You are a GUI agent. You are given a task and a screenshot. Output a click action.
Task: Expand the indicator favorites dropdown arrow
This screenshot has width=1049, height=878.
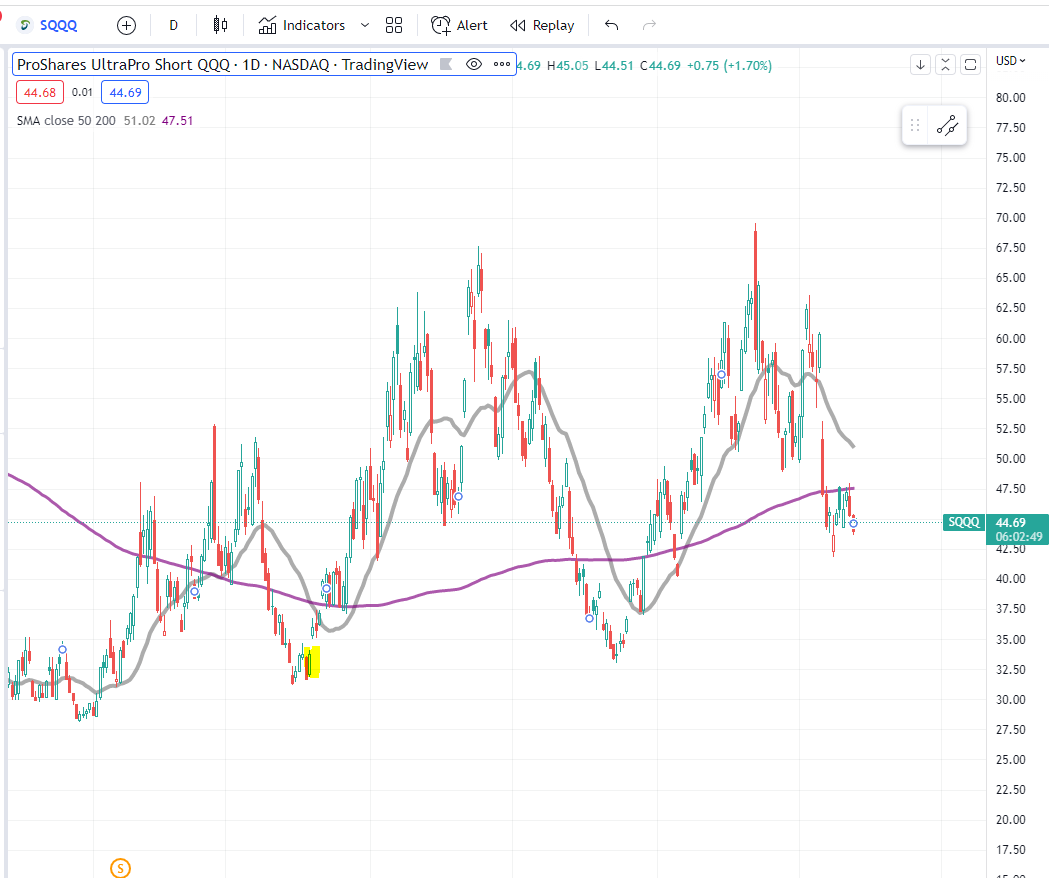365,25
